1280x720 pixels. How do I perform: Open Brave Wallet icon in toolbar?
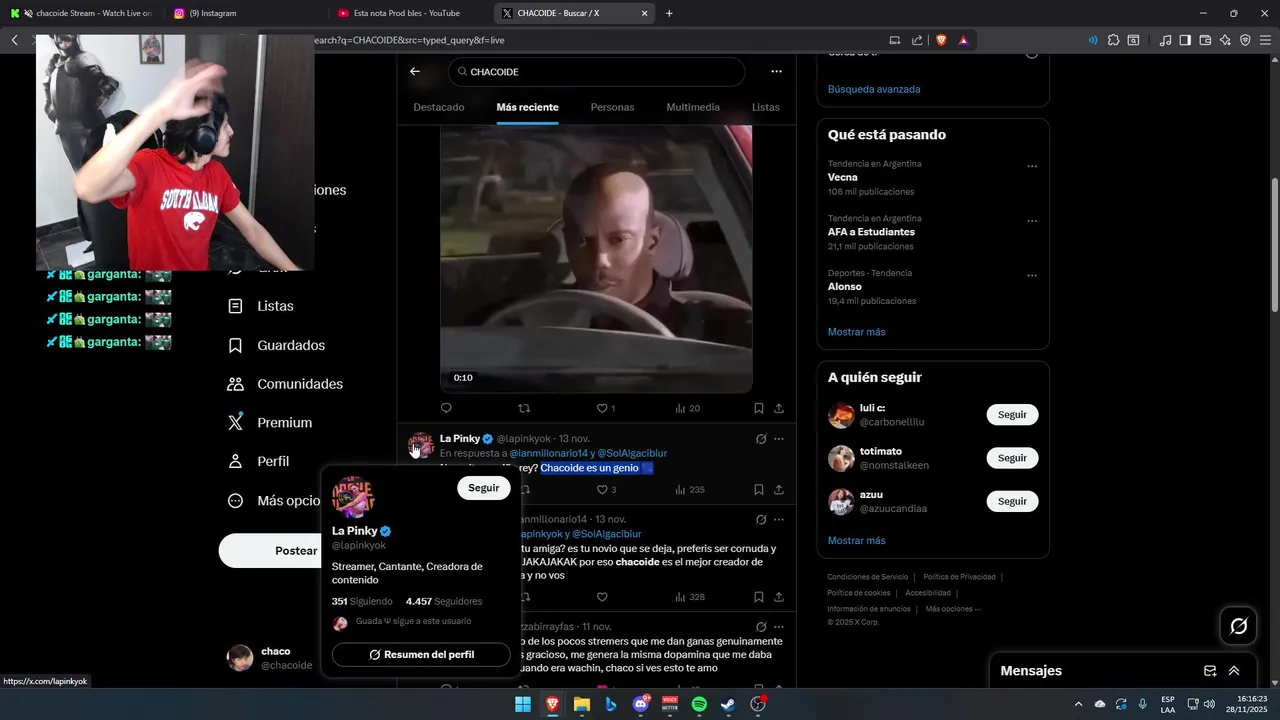point(1205,40)
